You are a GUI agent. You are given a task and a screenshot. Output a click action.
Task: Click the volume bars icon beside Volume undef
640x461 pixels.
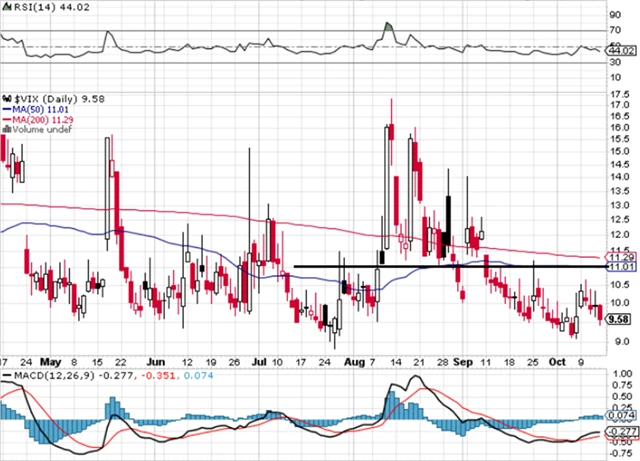(5, 129)
